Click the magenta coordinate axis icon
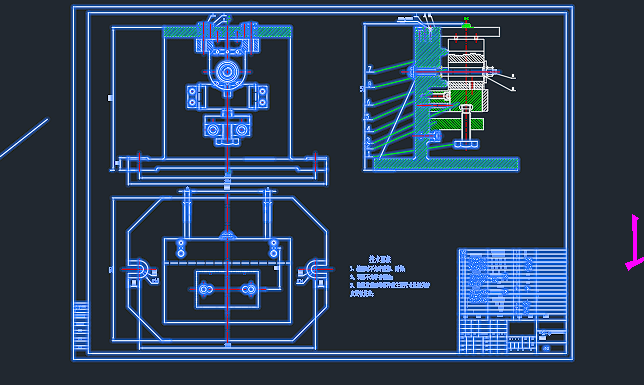 (x=635, y=242)
